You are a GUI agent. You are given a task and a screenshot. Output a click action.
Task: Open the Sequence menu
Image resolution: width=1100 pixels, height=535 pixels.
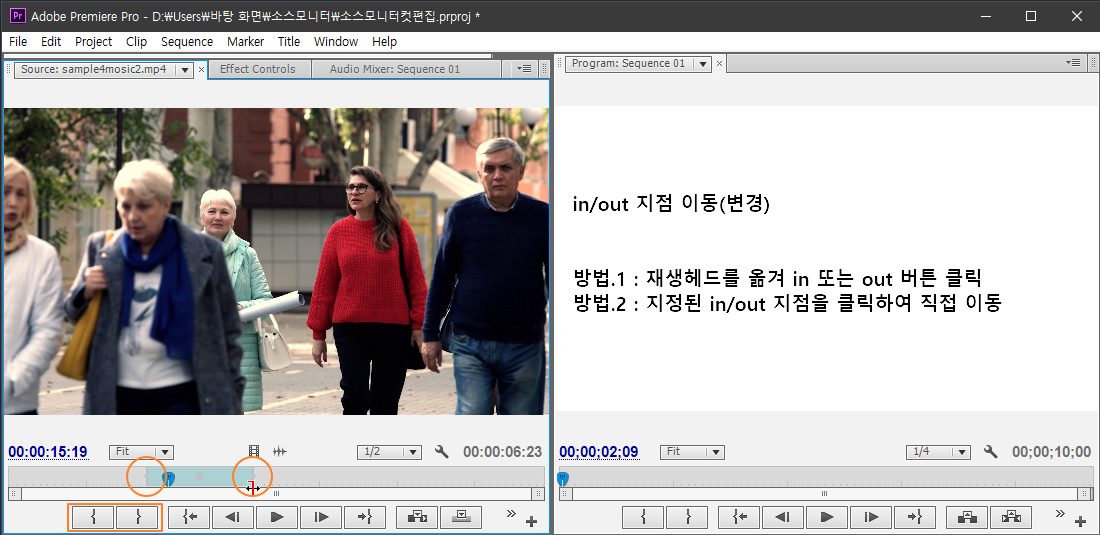coord(187,41)
